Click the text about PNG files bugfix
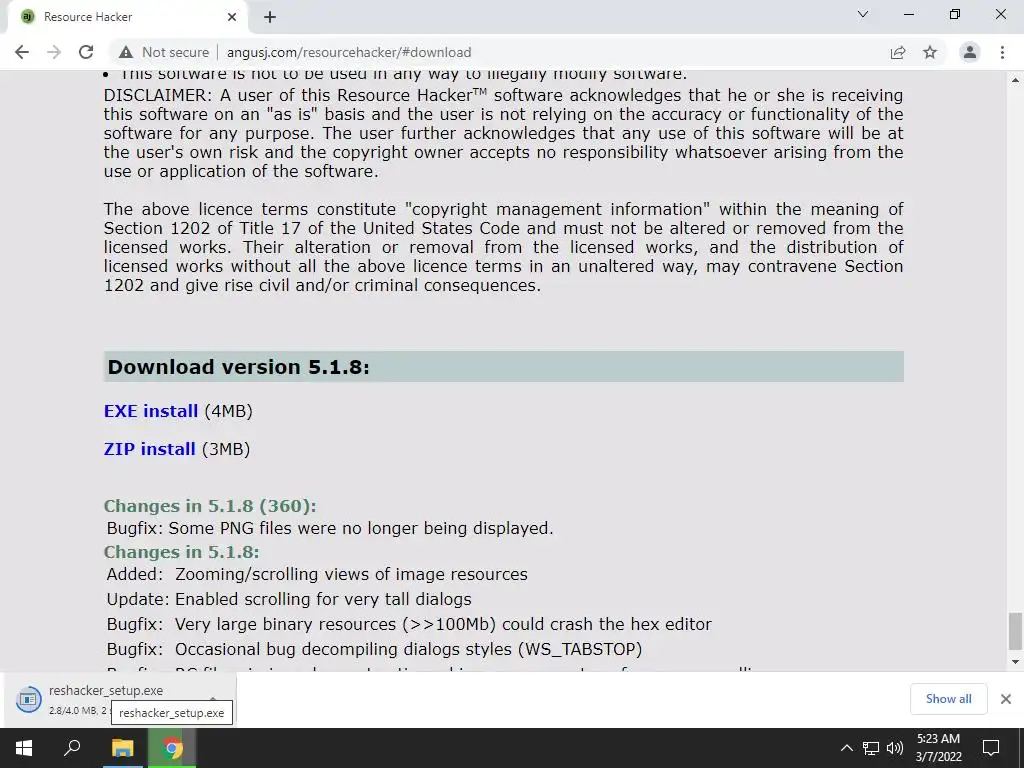Viewport: 1024px width, 768px height. coord(330,528)
